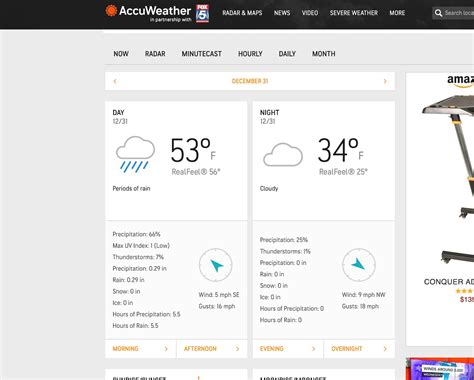Click "Gusts: 16 mph" text
This screenshot has width=474, height=380.
(217, 306)
